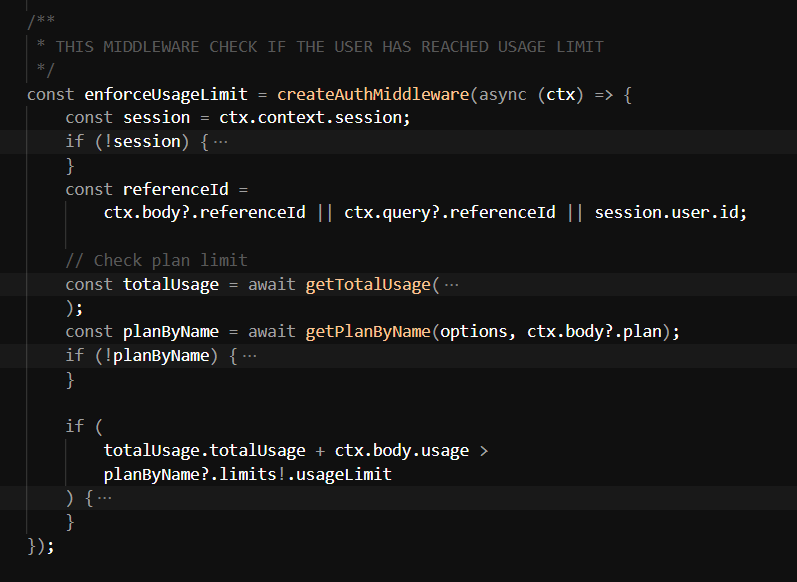The height and width of the screenshot is (582, 797).
Task: Click the getTotalUsage function name
Action: pyautogui.click(x=367, y=285)
